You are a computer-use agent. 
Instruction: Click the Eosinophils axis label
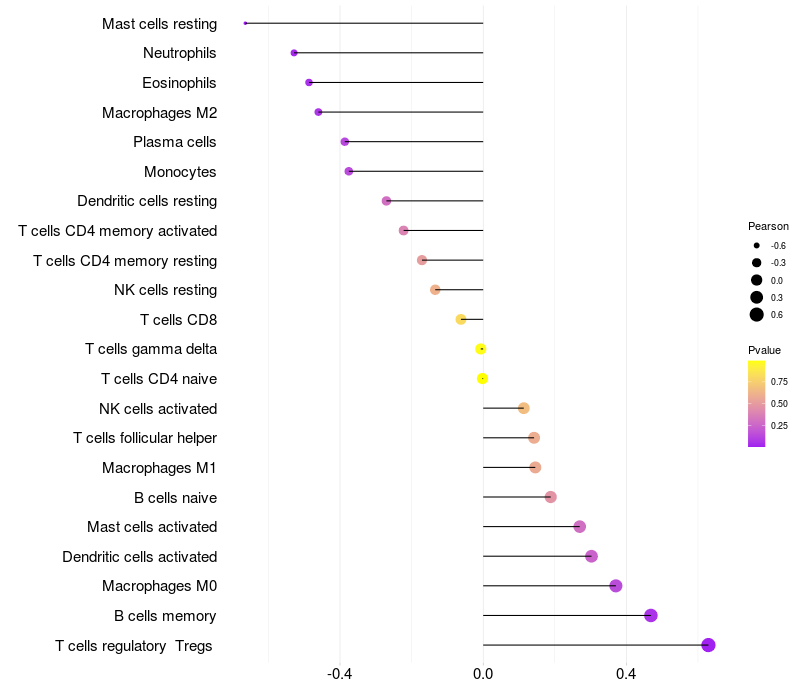(x=179, y=83)
